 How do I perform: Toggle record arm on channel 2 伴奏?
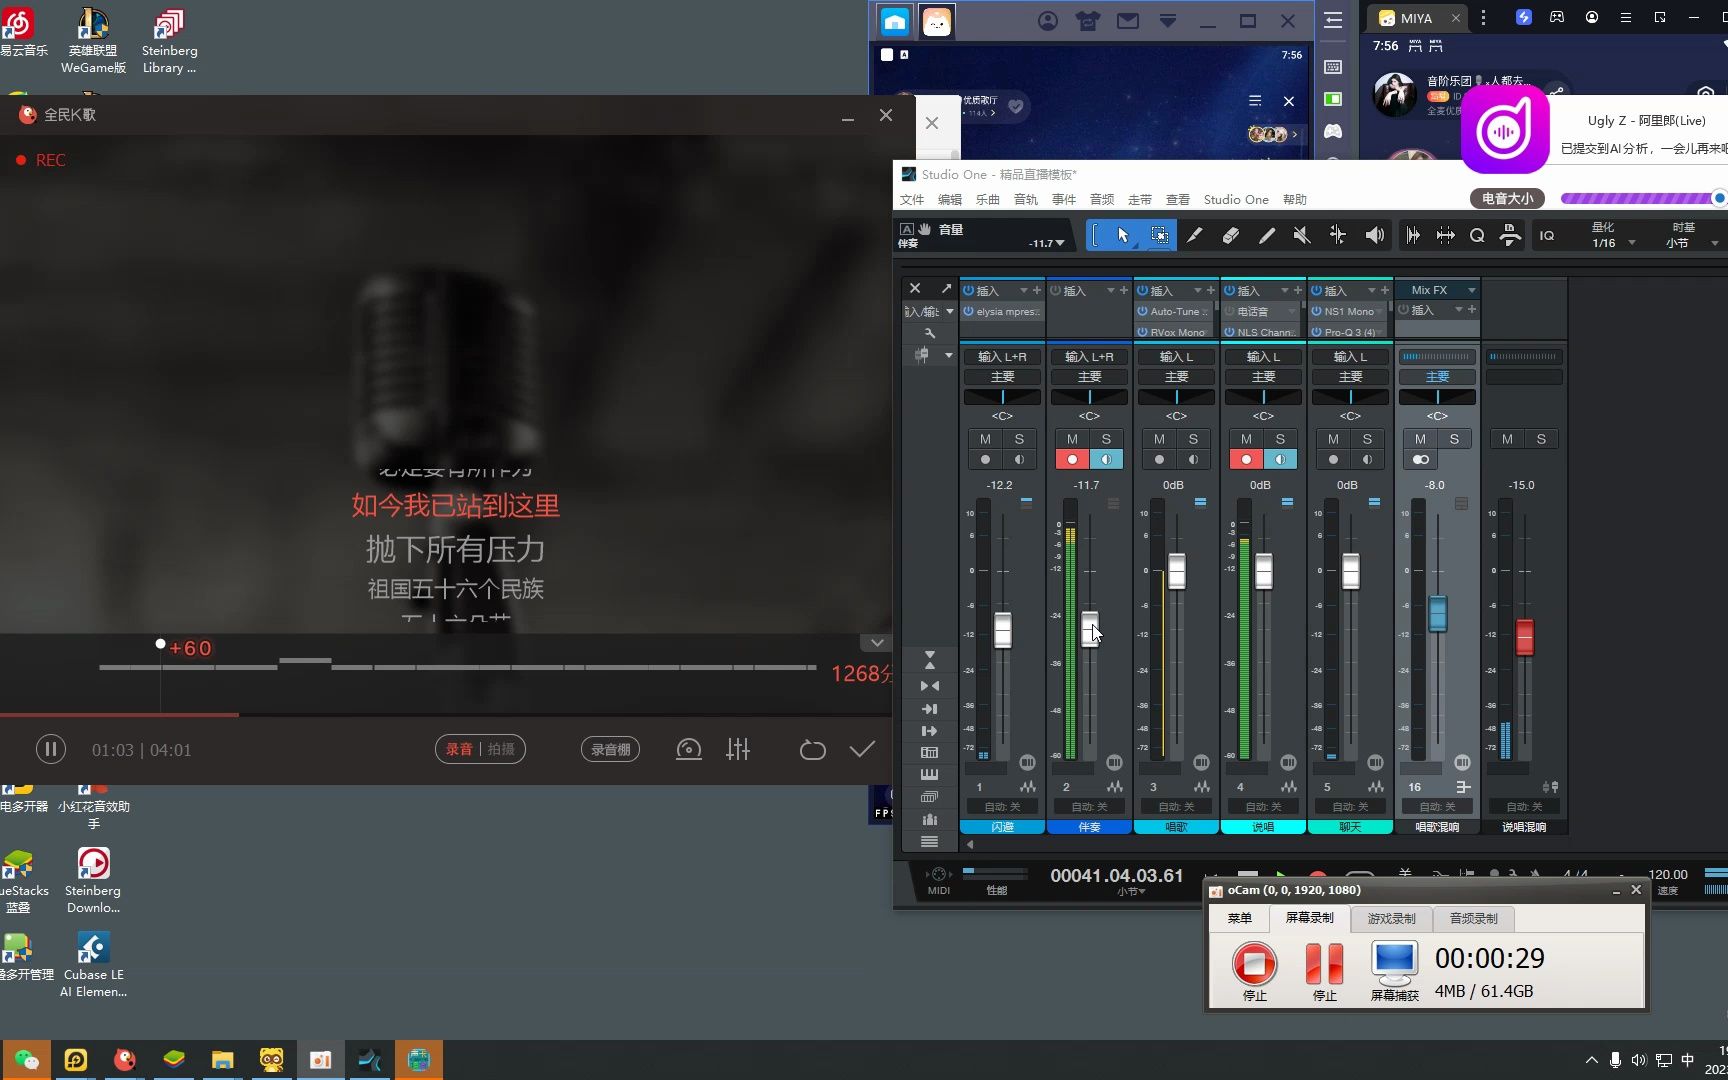pos(1072,460)
